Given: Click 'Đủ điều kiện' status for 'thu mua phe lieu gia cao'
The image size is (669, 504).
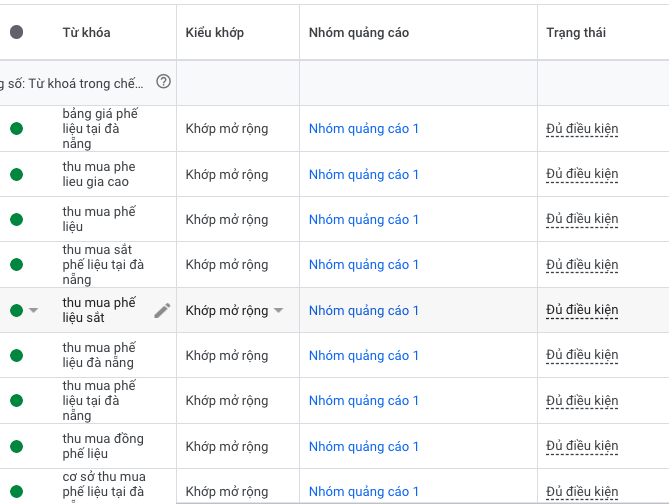Looking at the screenshot, I should (x=582, y=174).
